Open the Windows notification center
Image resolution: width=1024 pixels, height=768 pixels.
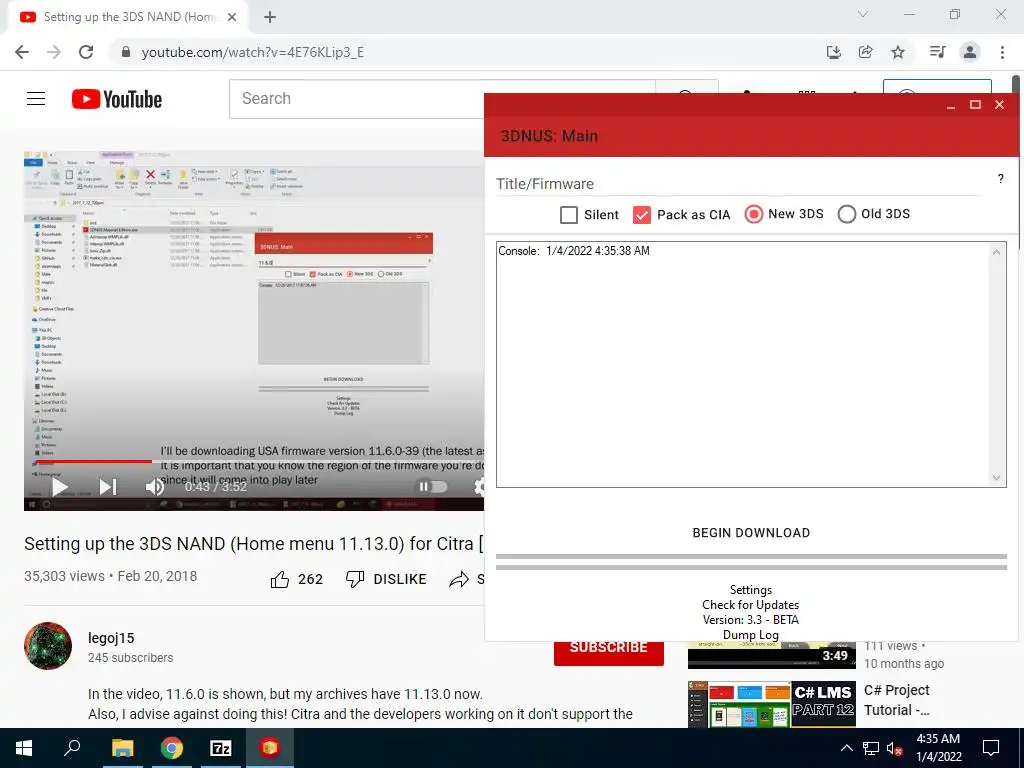(991, 748)
